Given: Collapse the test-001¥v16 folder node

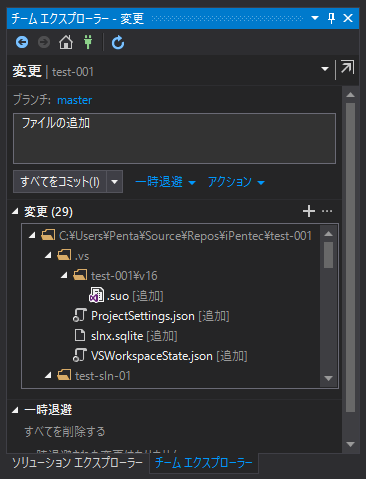Looking at the screenshot, I should [64, 276].
